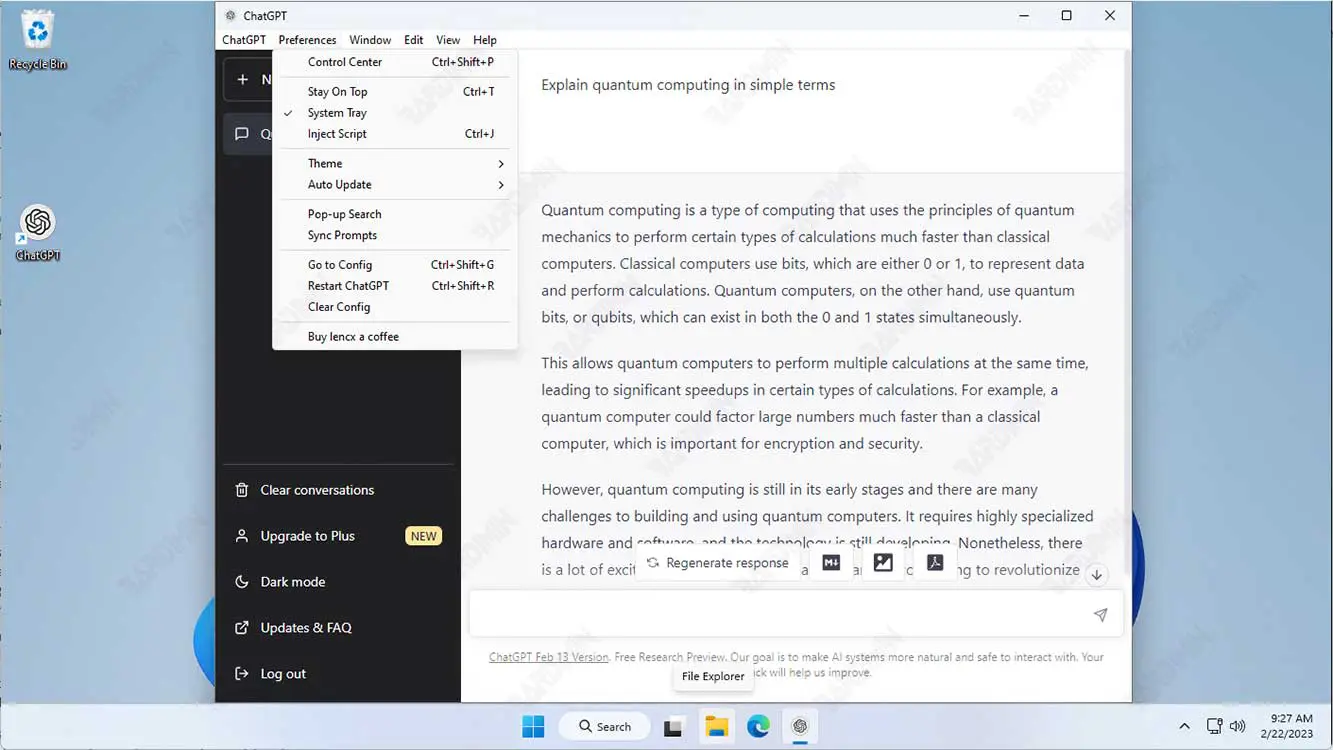This screenshot has height=750, width=1333.
Task: Select Control Center menu entry
Action: pyautogui.click(x=395, y=62)
